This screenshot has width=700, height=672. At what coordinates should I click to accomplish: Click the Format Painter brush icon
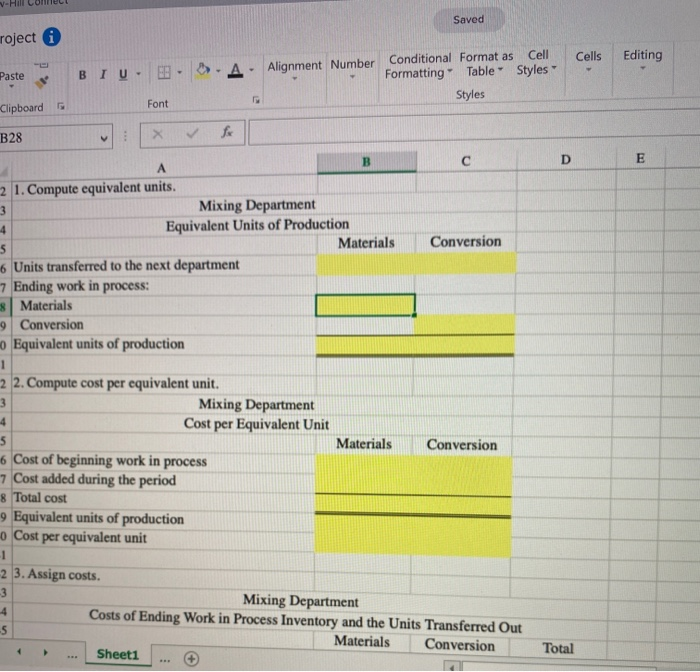point(42,82)
